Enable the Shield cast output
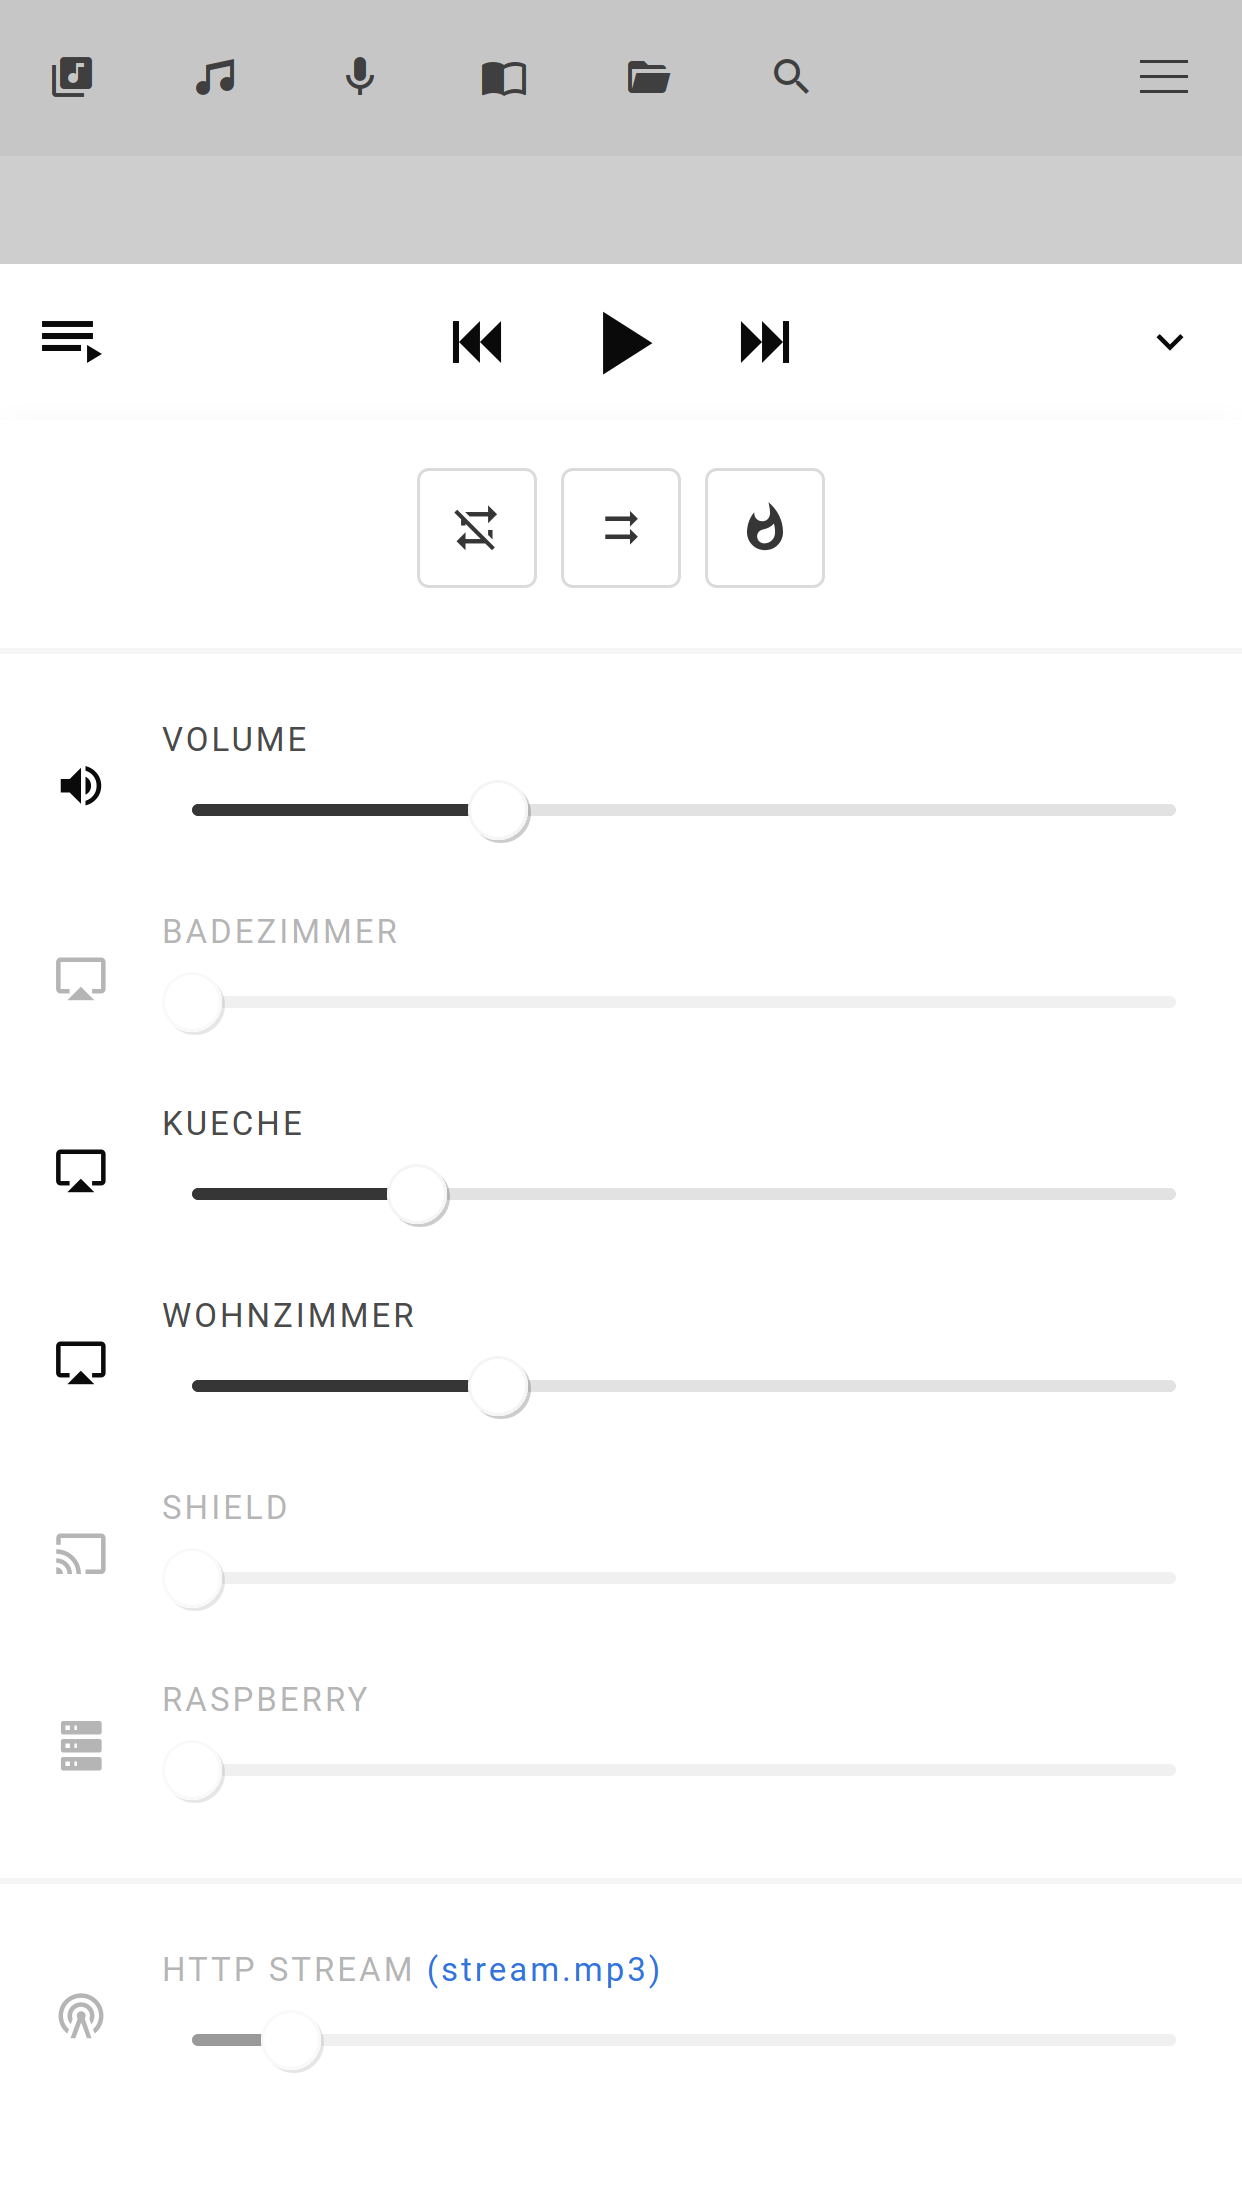This screenshot has width=1242, height=2208. (x=81, y=1554)
